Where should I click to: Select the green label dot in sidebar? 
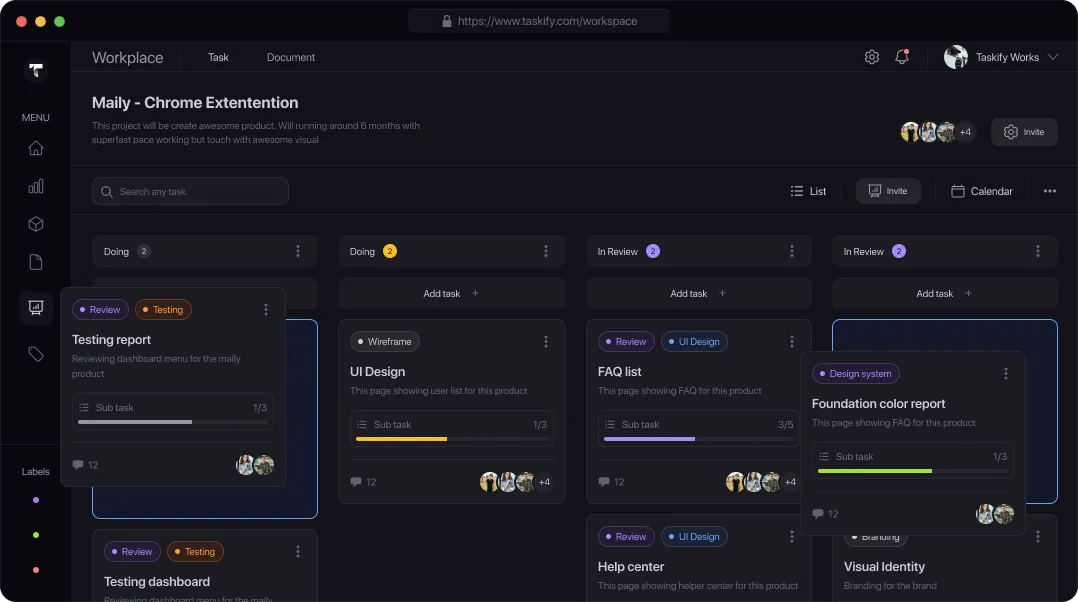pos(36,535)
